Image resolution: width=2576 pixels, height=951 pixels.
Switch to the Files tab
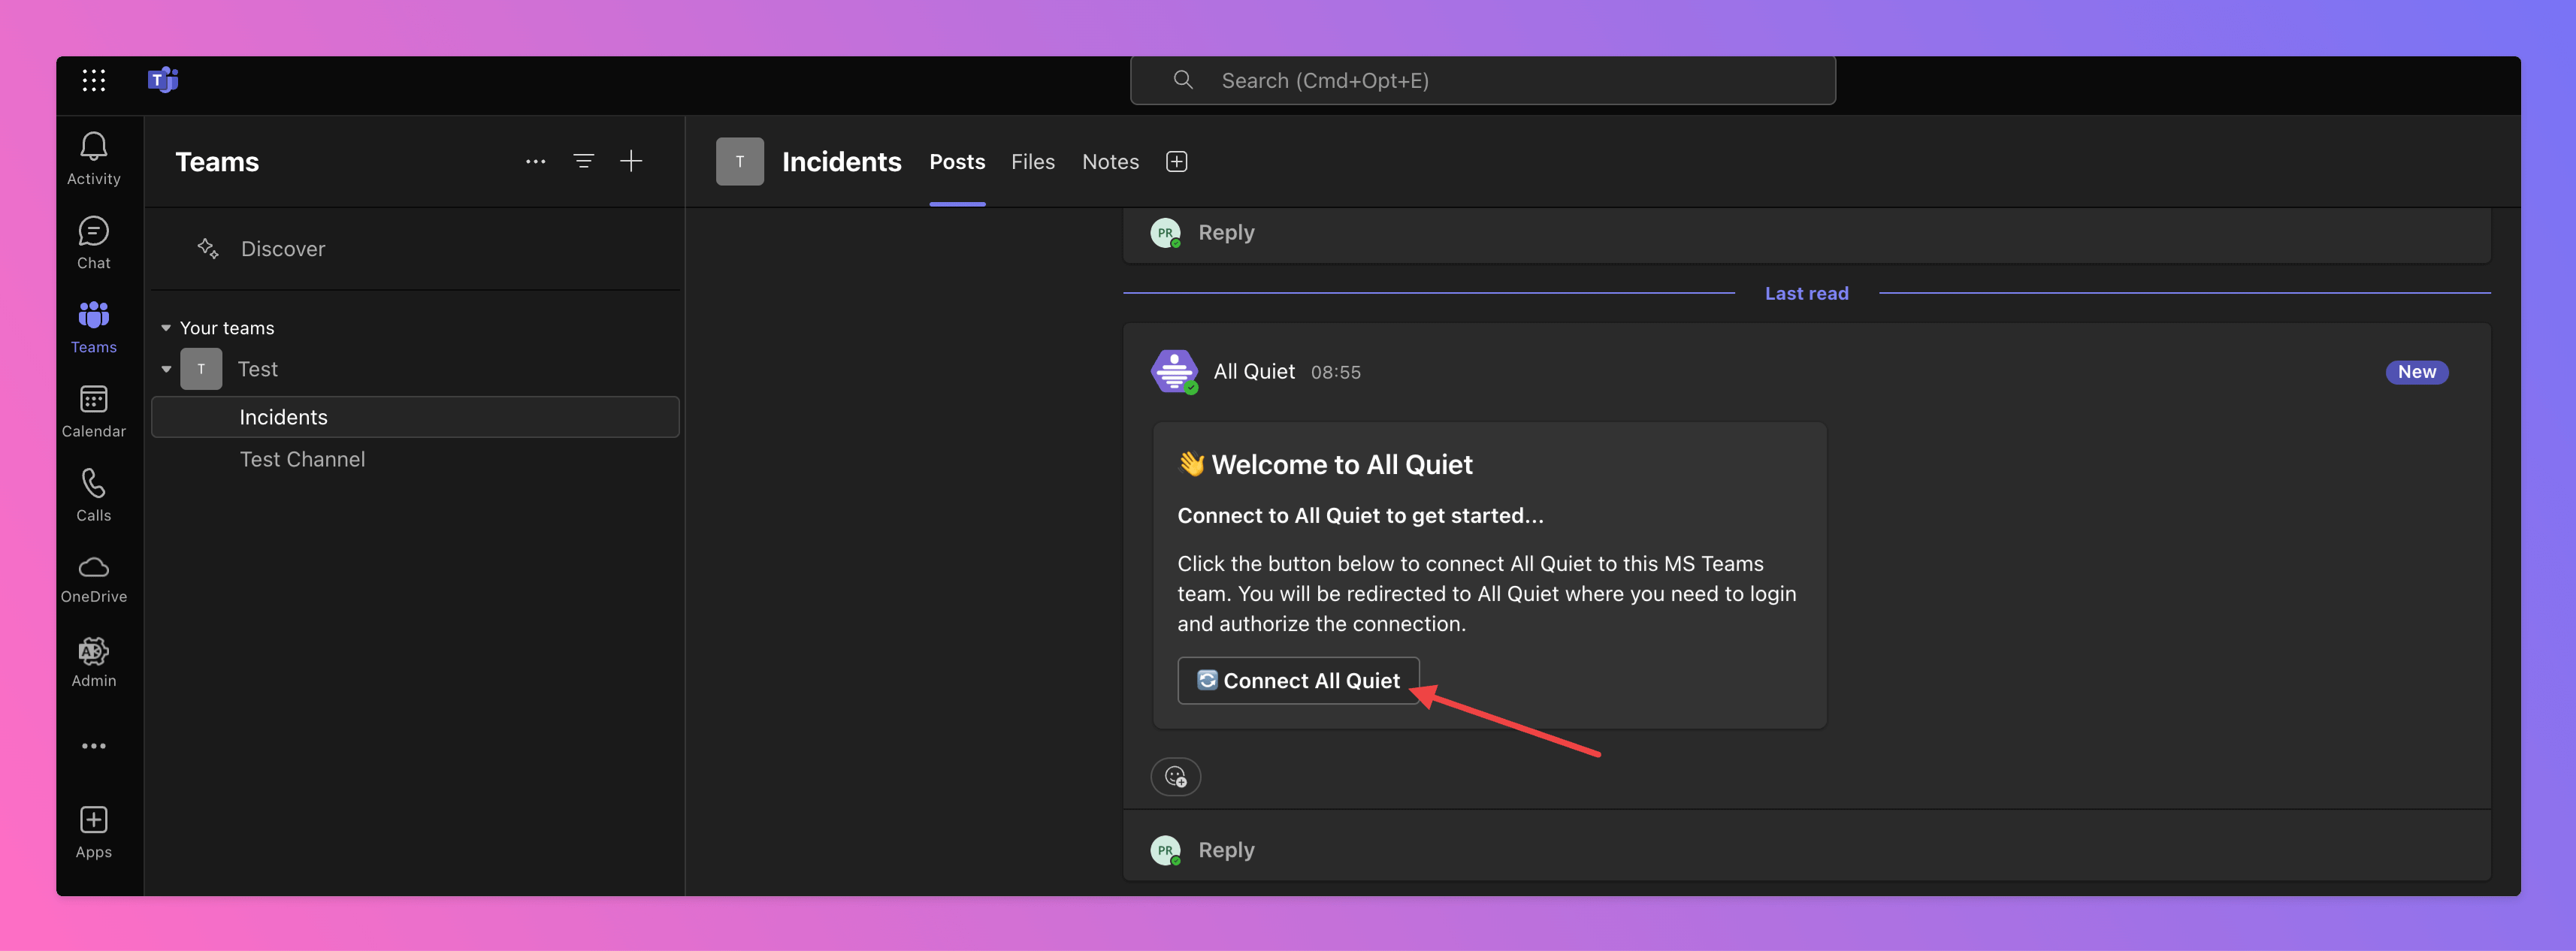pos(1032,162)
